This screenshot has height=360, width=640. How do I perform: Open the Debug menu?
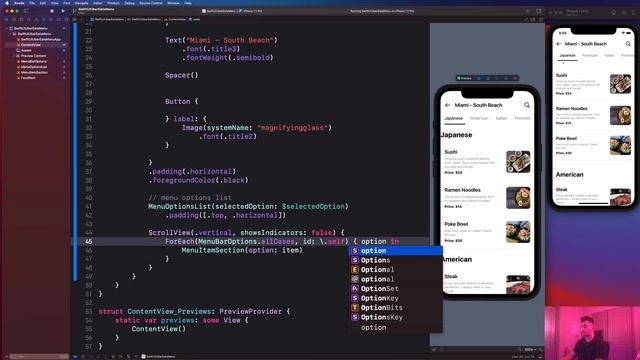click(x=129, y=3)
